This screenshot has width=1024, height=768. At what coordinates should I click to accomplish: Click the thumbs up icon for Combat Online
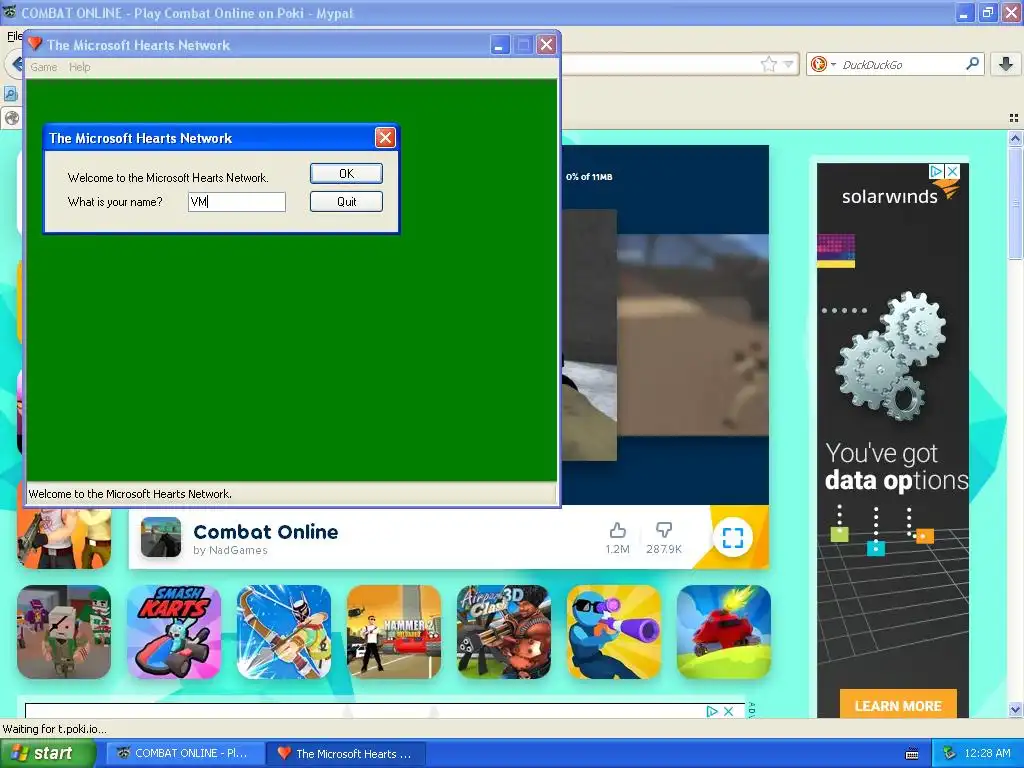point(617,530)
